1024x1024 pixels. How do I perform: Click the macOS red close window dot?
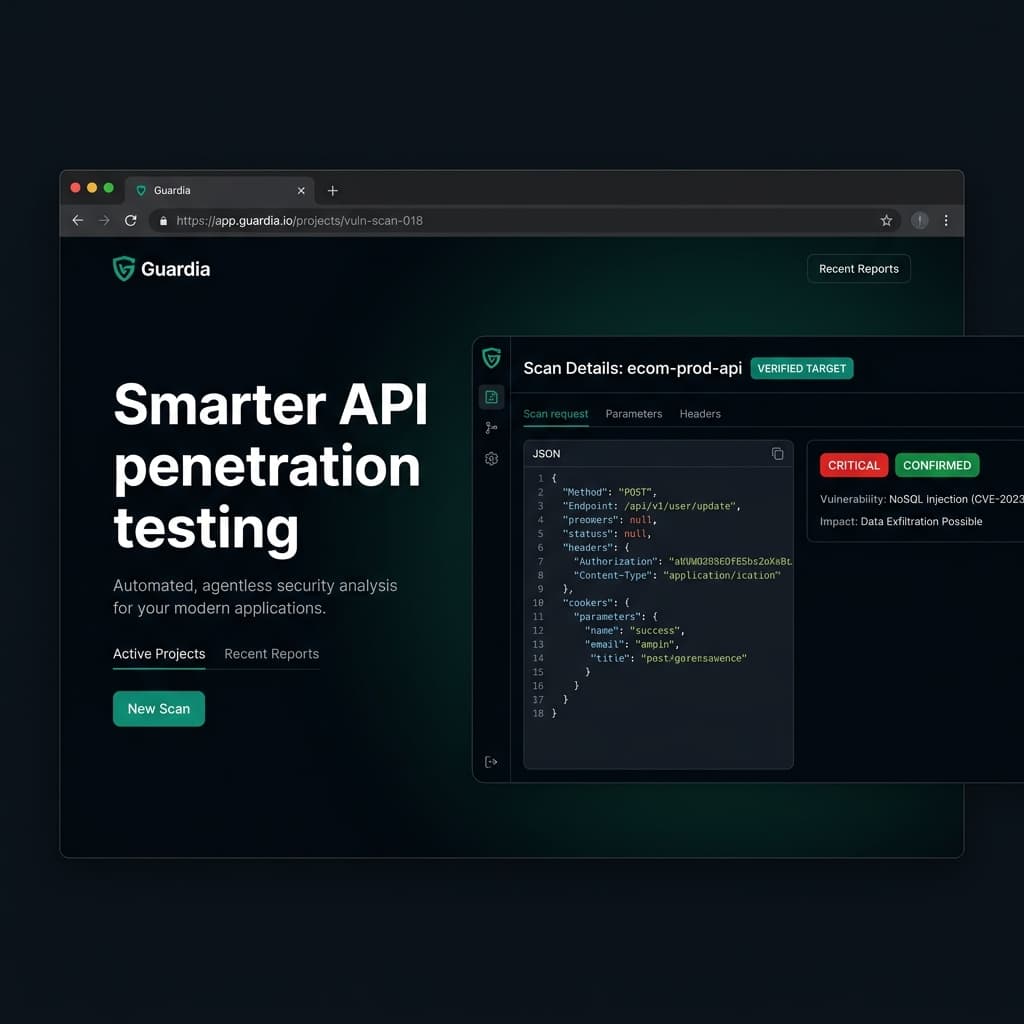point(75,188)
